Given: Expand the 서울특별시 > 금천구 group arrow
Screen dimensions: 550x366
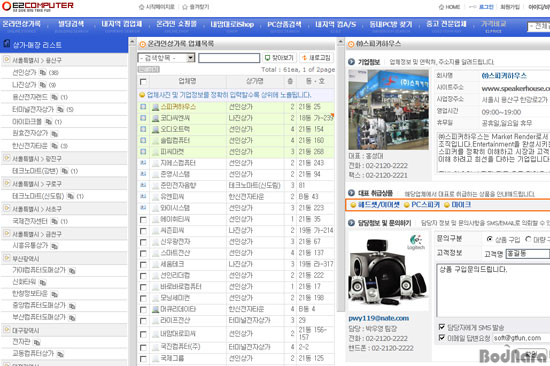Looking at the screenshot, I should pyautogui.click(x=6, y=234).
